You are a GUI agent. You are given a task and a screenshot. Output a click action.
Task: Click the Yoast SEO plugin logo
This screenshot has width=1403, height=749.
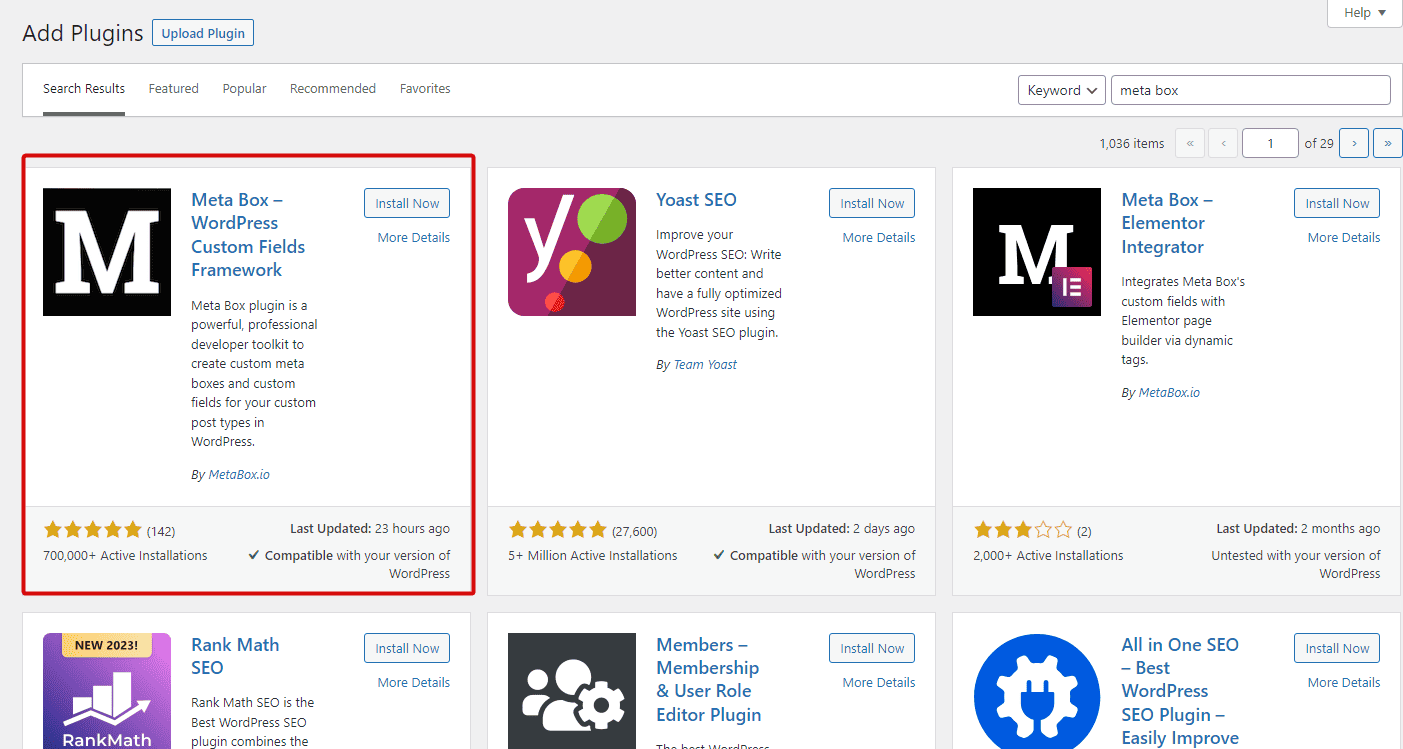point(572,252)
